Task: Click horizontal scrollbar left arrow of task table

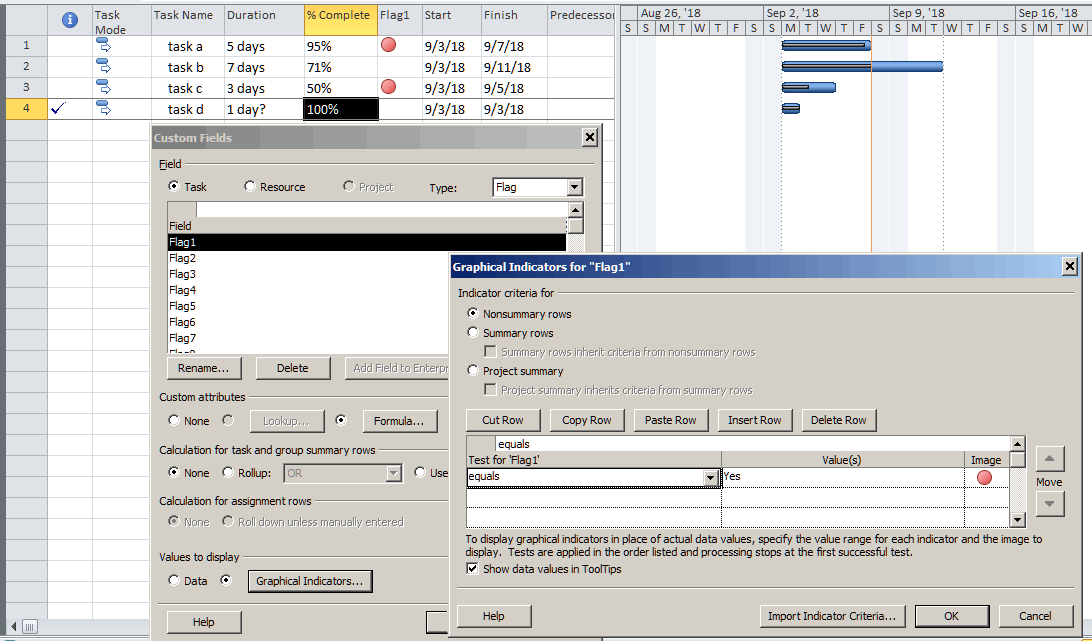Action: 13,626
